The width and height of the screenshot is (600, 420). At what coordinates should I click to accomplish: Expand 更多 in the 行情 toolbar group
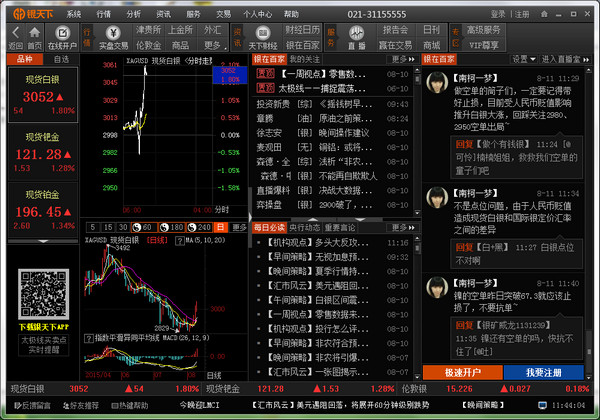click(x=213, y=46)
